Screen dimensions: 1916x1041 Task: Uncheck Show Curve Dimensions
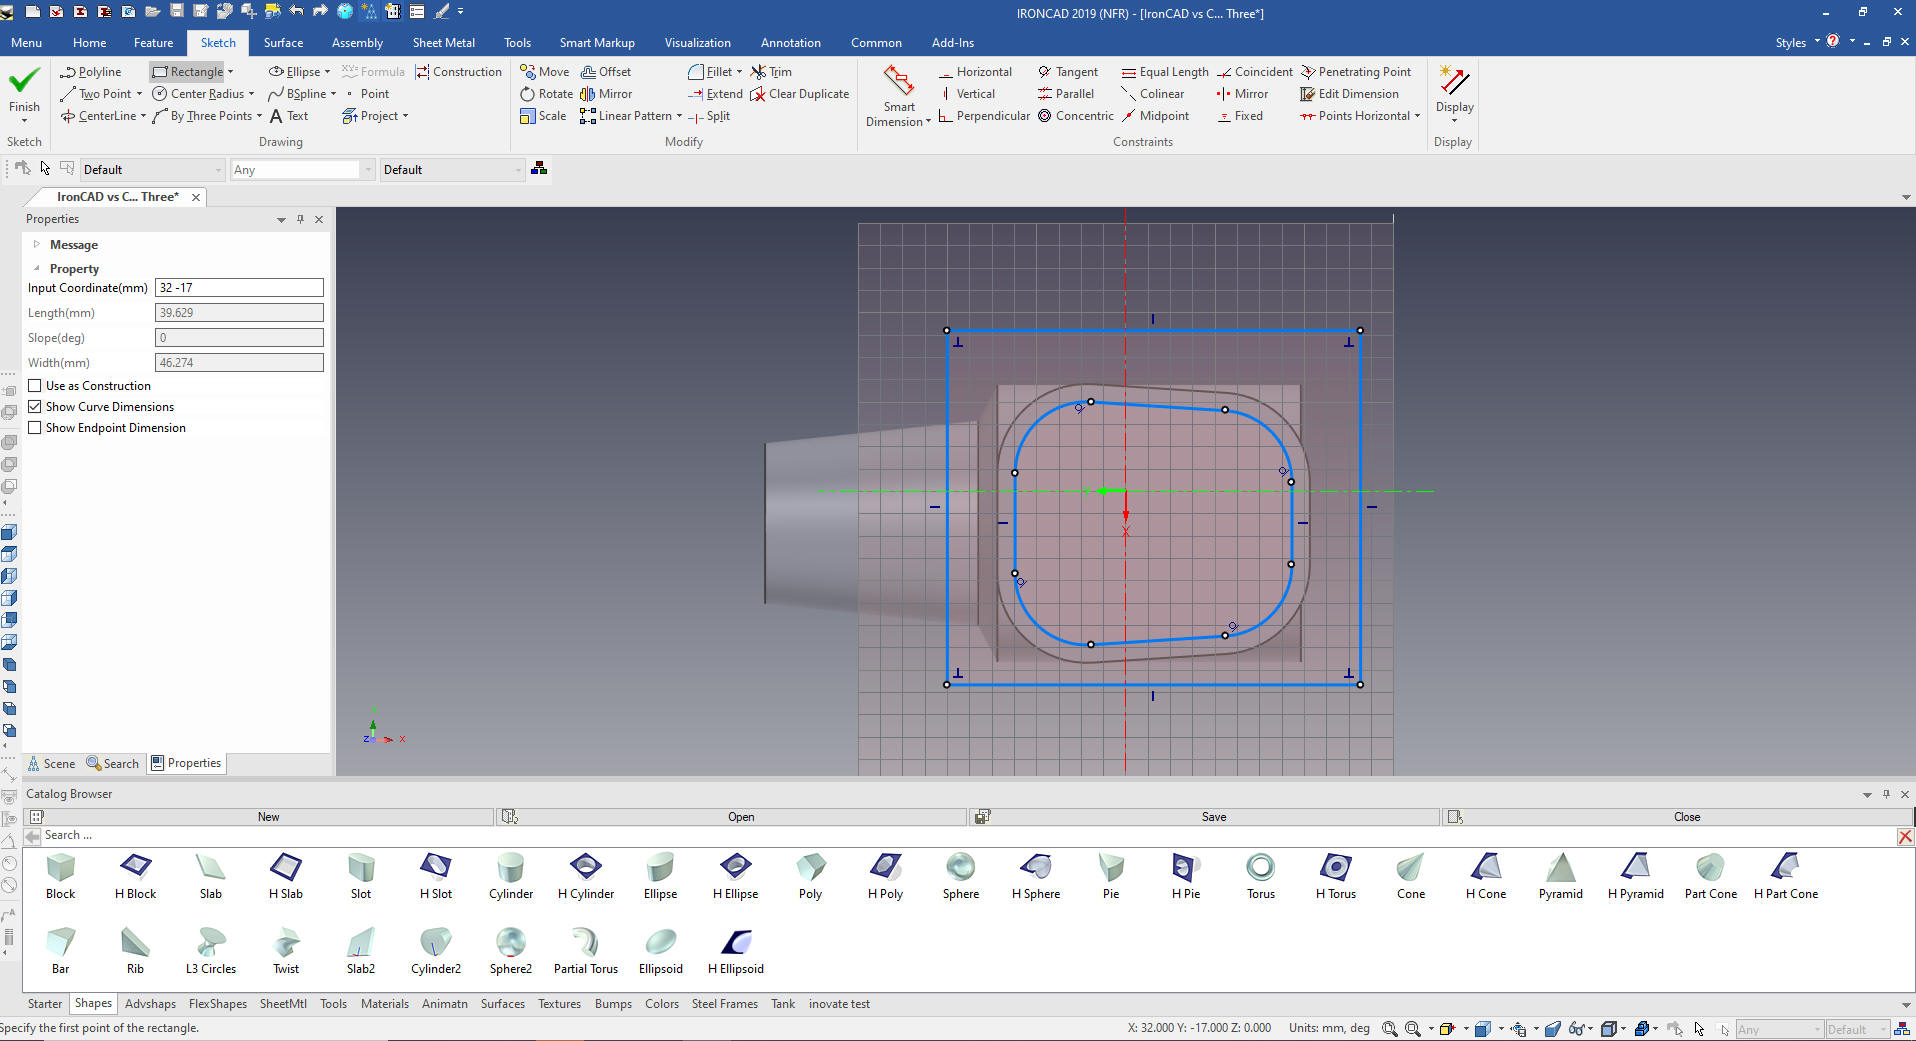tap(35, 407)
